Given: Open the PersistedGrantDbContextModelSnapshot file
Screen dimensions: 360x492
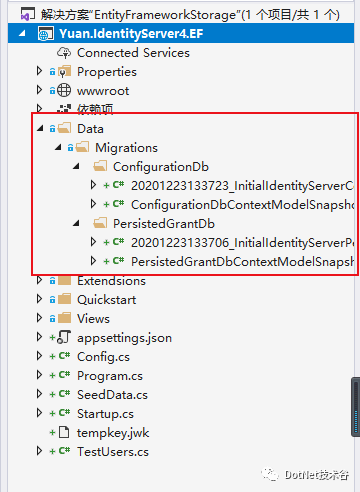Looking at the screenshot, I should coord(242,262).
